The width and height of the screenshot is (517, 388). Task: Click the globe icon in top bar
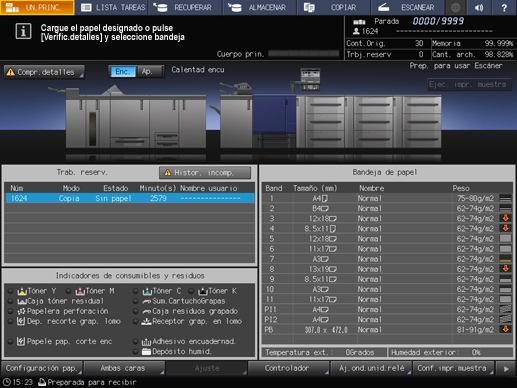[x=456, y=7]
